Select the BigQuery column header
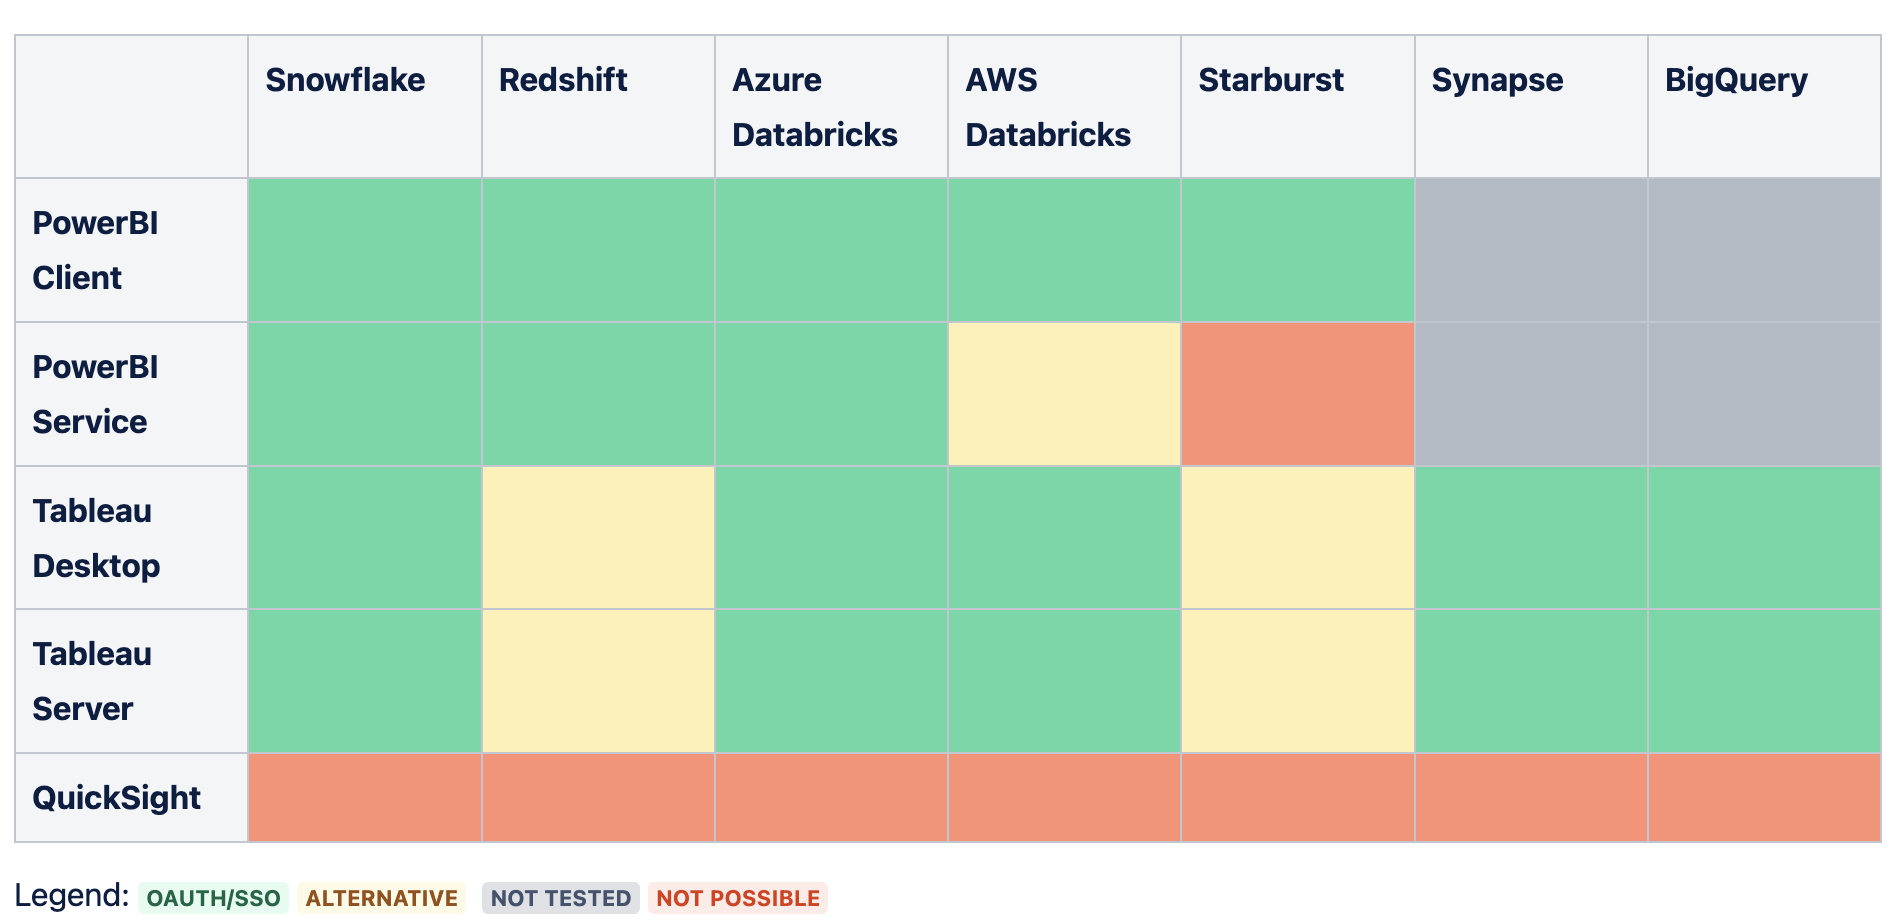This screenshot has width=1897, height=922. [1735, 80]
